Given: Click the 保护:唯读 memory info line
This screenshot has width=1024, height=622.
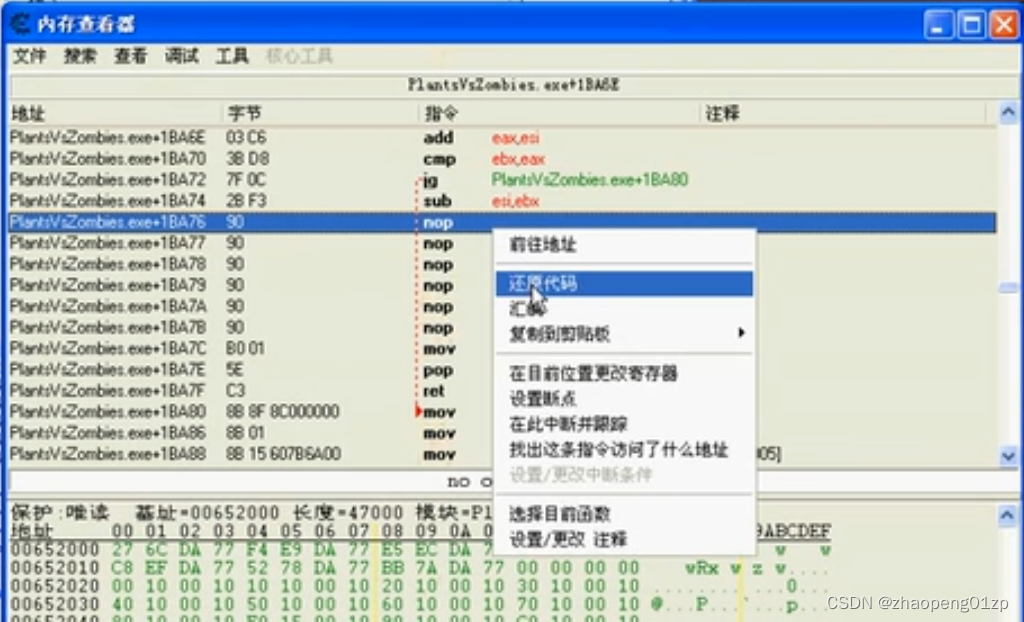Looking at the screenshot, I should coord(251,512).
